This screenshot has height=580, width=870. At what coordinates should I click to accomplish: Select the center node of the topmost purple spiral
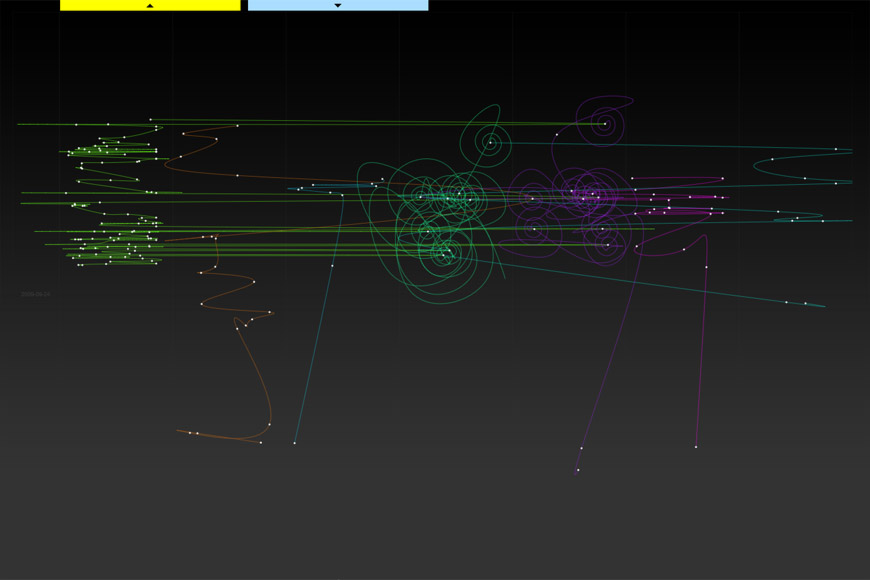[605, 124]
